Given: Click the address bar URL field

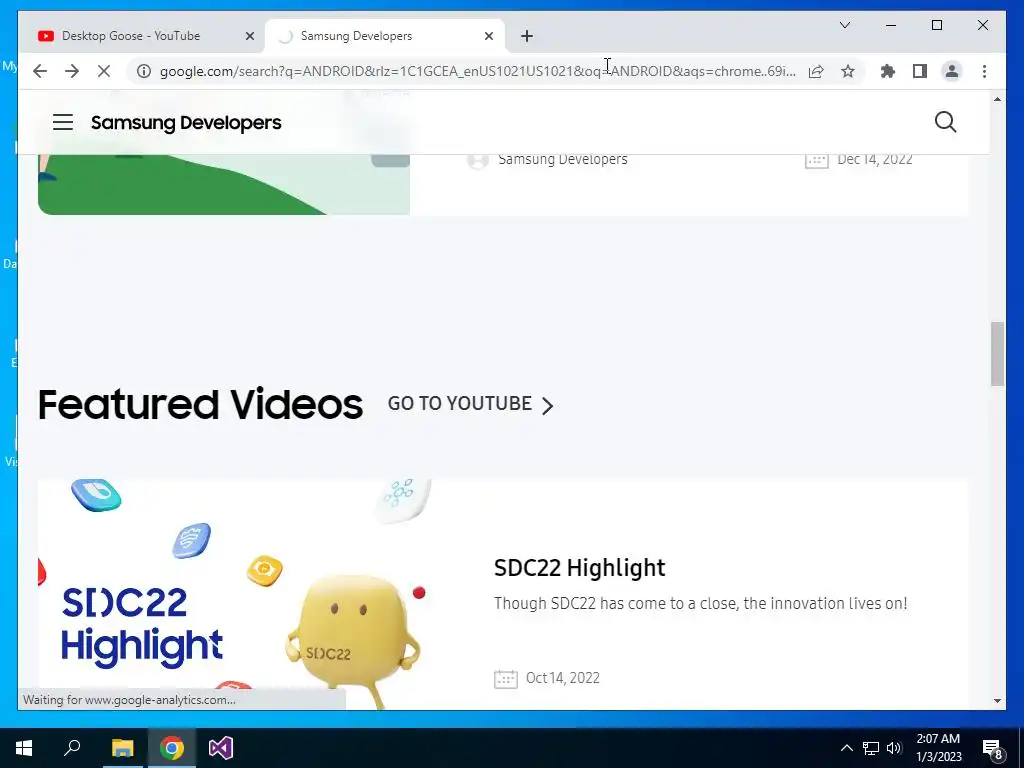Looking at the screenshot, I should click(477, 71).
